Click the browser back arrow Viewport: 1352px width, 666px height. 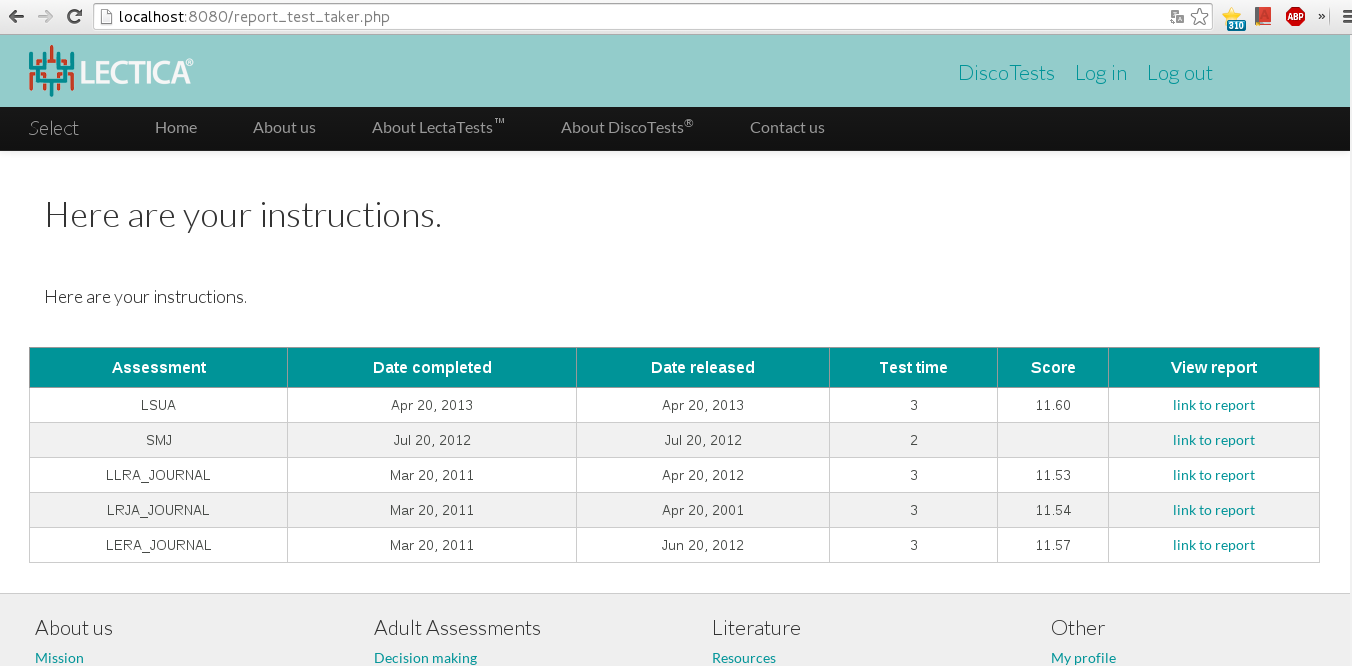point(16,16)
